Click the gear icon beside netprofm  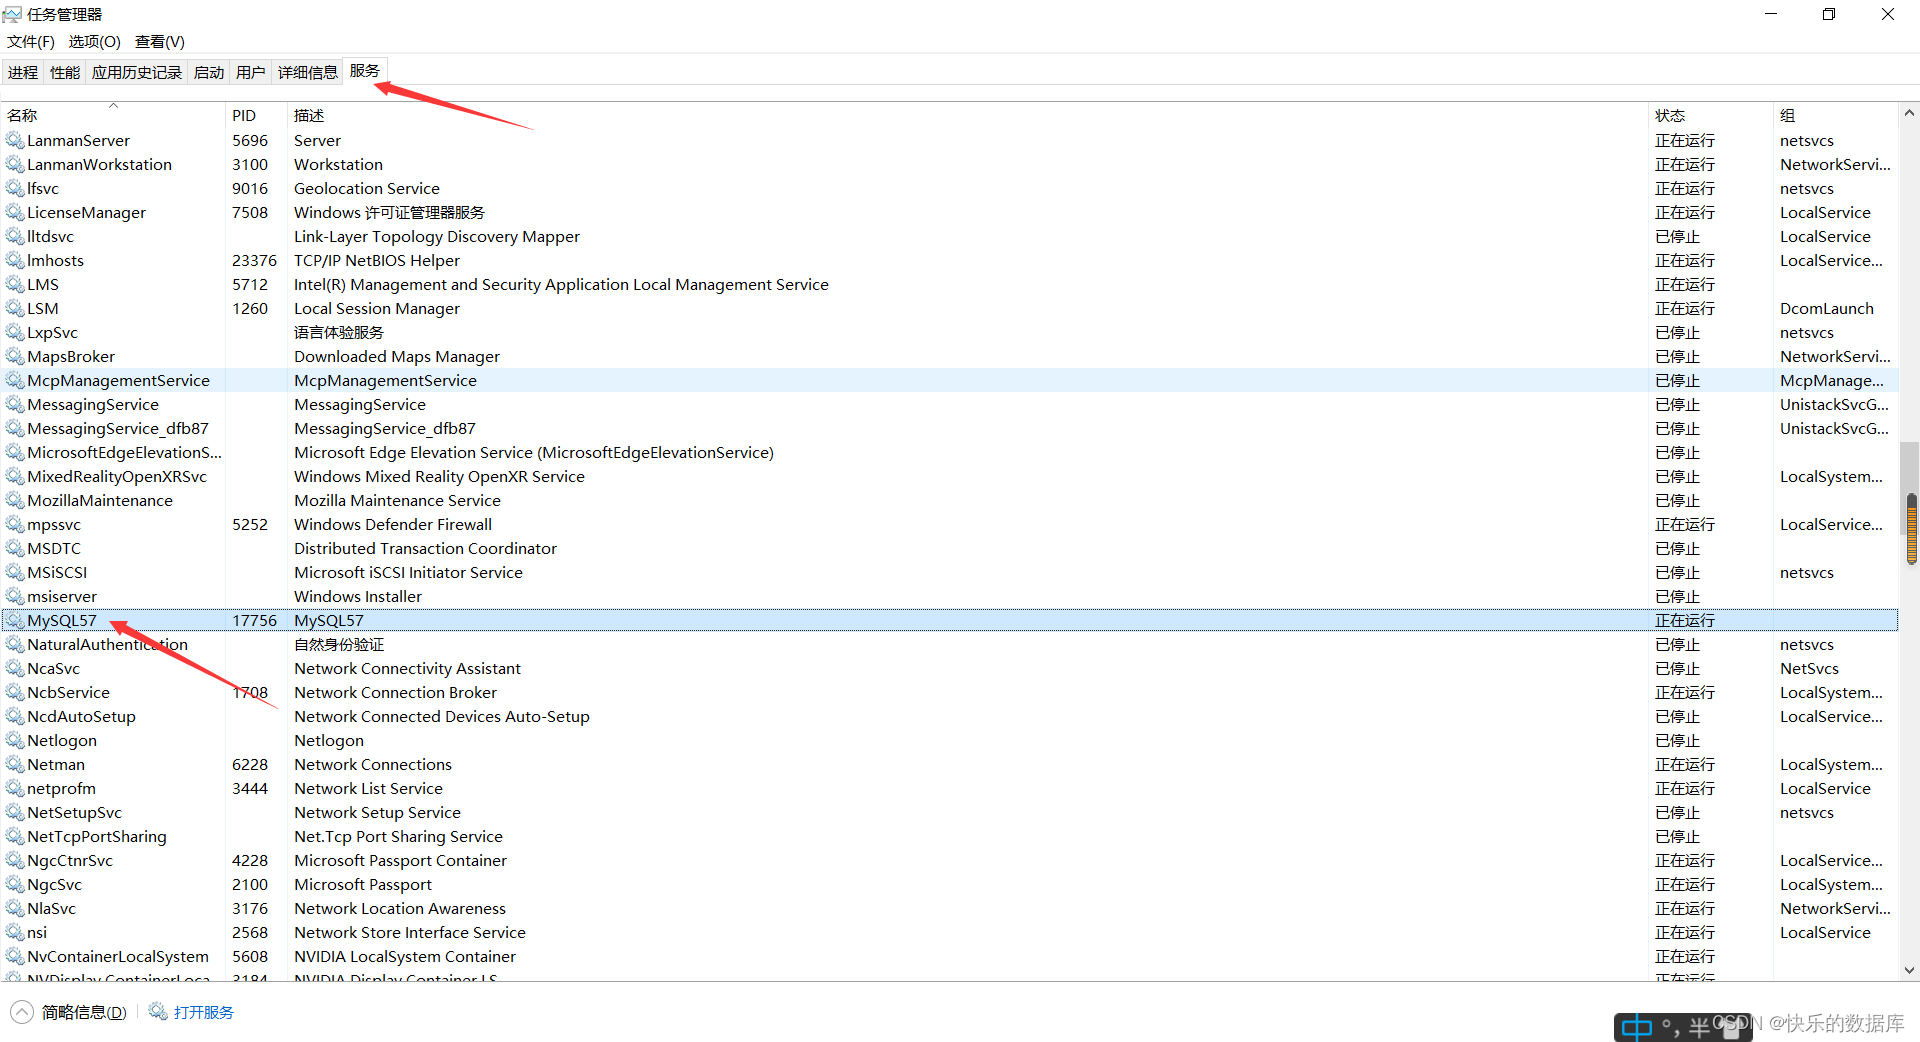15,788
